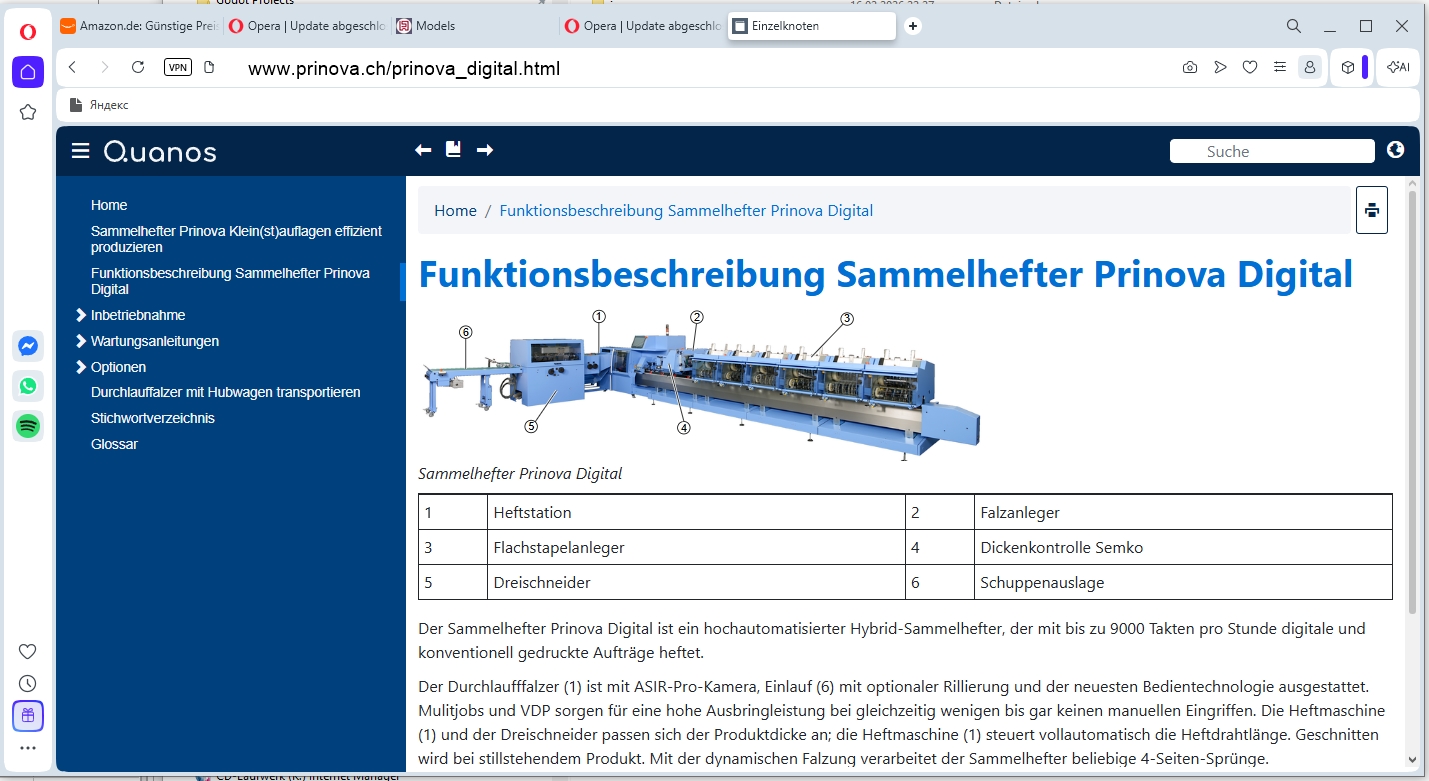Switch to Opera Update tab between Amazon and Models
Viewport: 1429px width, 781px height.
306,26
